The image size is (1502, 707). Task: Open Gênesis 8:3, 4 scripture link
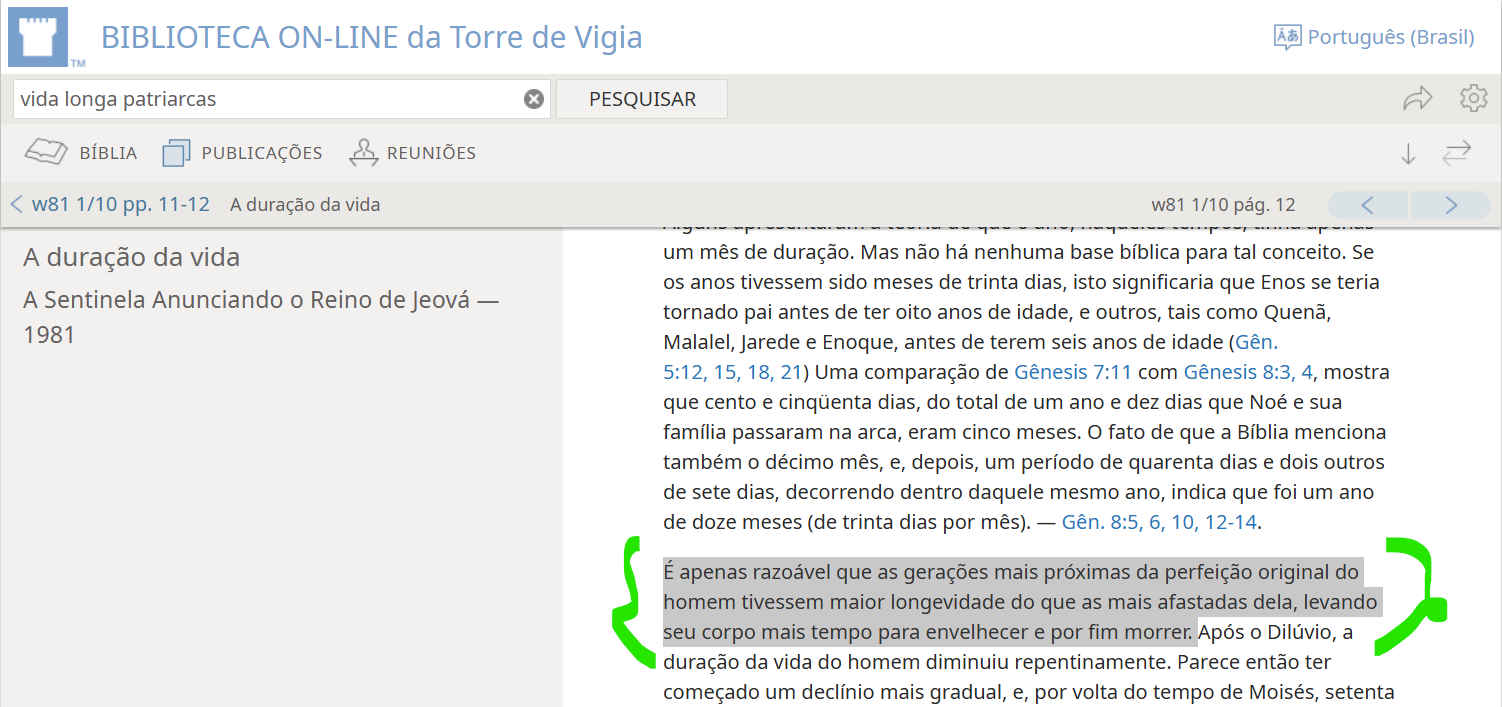1248,372
